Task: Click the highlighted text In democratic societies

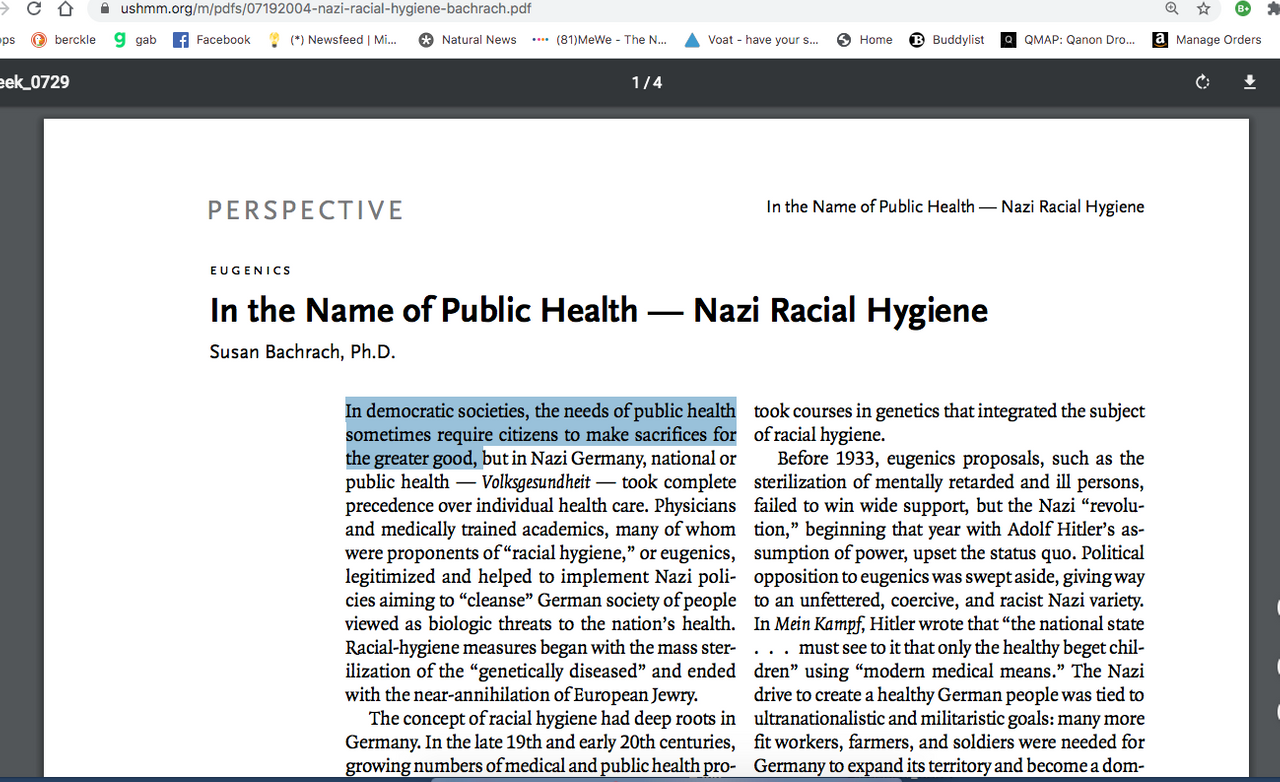Action: coord(541,435)
